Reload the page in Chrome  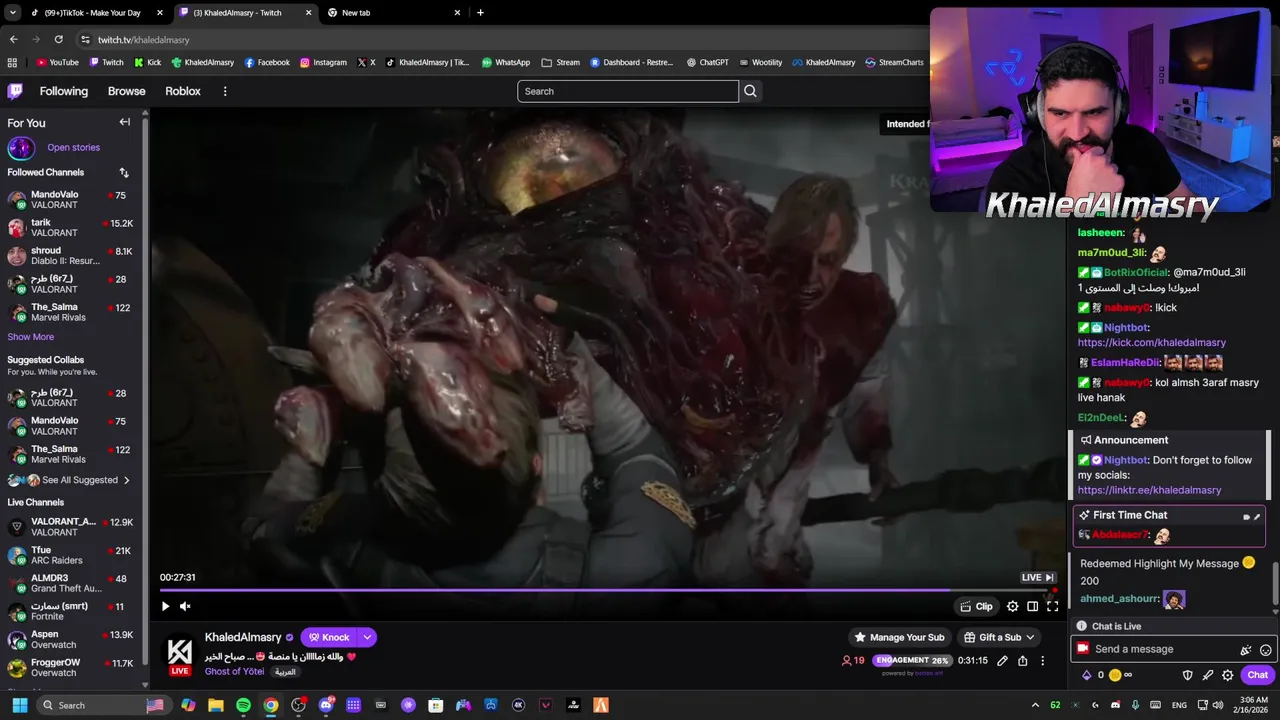(x=58, y=39)
